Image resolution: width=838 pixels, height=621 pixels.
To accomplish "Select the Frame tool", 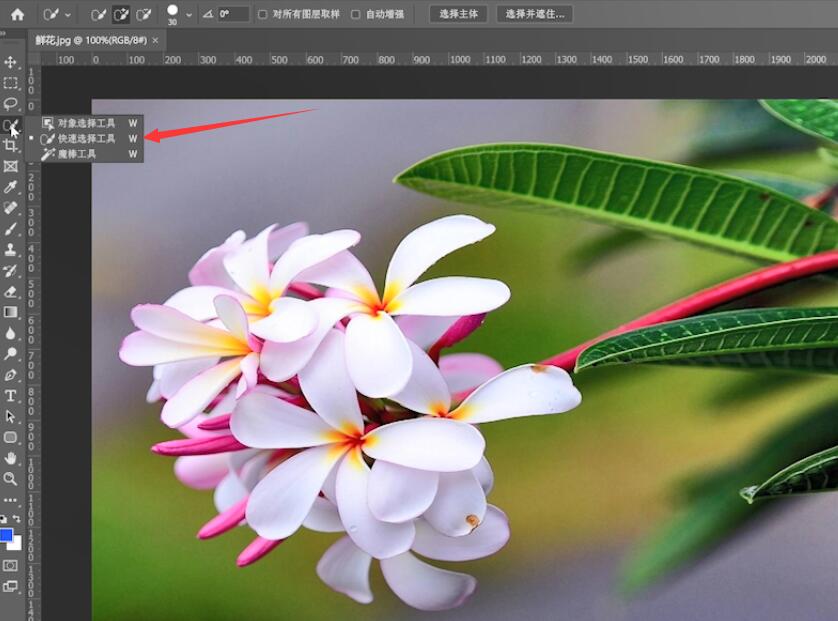I will 10,166.
